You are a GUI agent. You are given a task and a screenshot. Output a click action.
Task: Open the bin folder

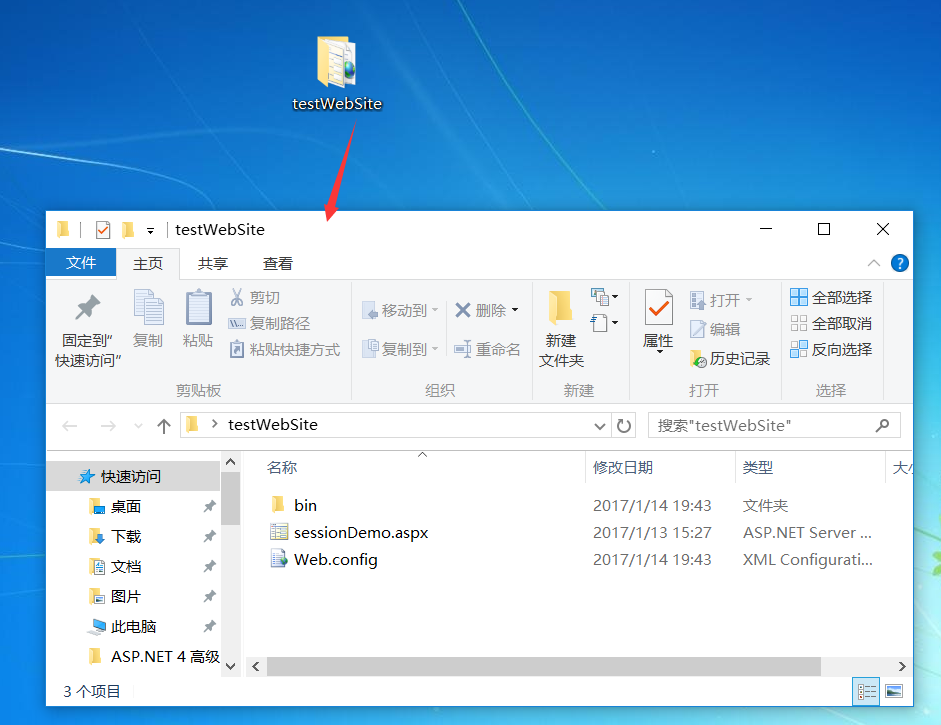[x=301, y=505]
